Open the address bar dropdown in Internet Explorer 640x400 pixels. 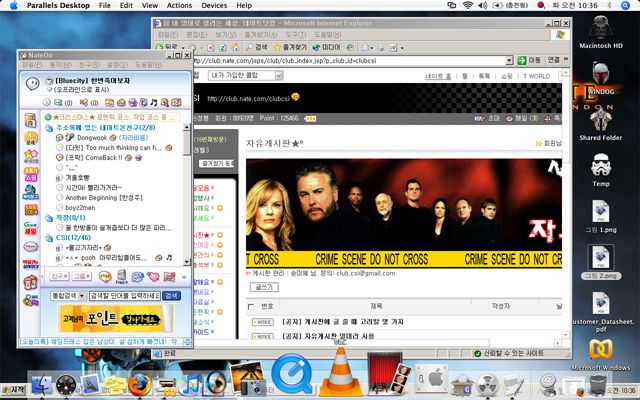click(x=509, y=60)
